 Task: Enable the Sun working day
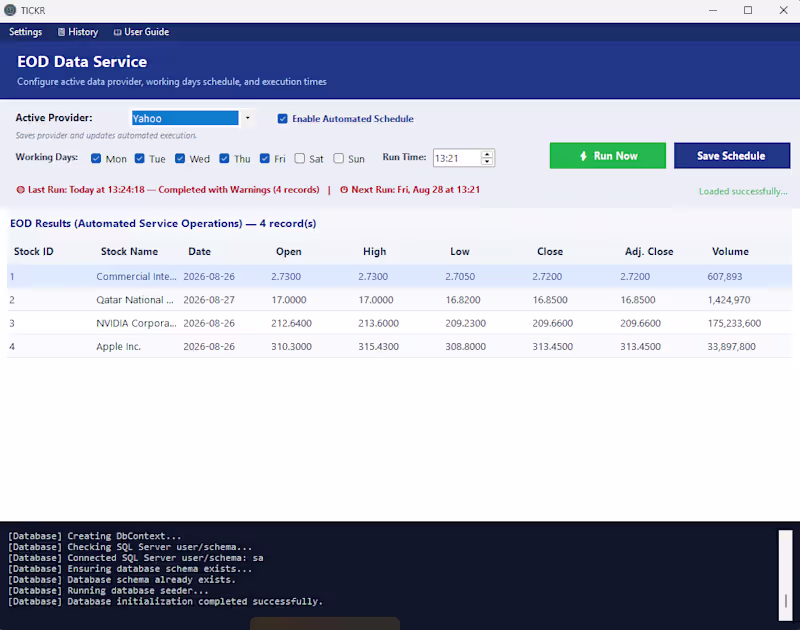point(338,159)
